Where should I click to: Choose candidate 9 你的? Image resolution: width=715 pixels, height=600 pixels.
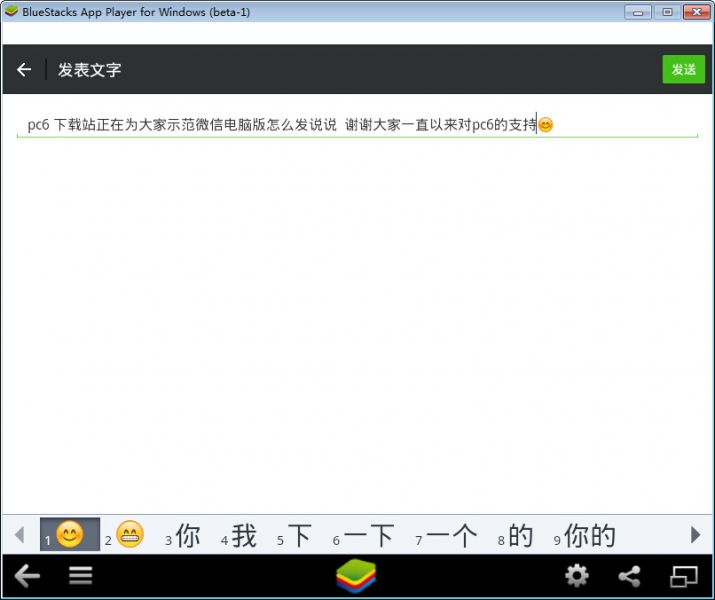pos(585,535)
